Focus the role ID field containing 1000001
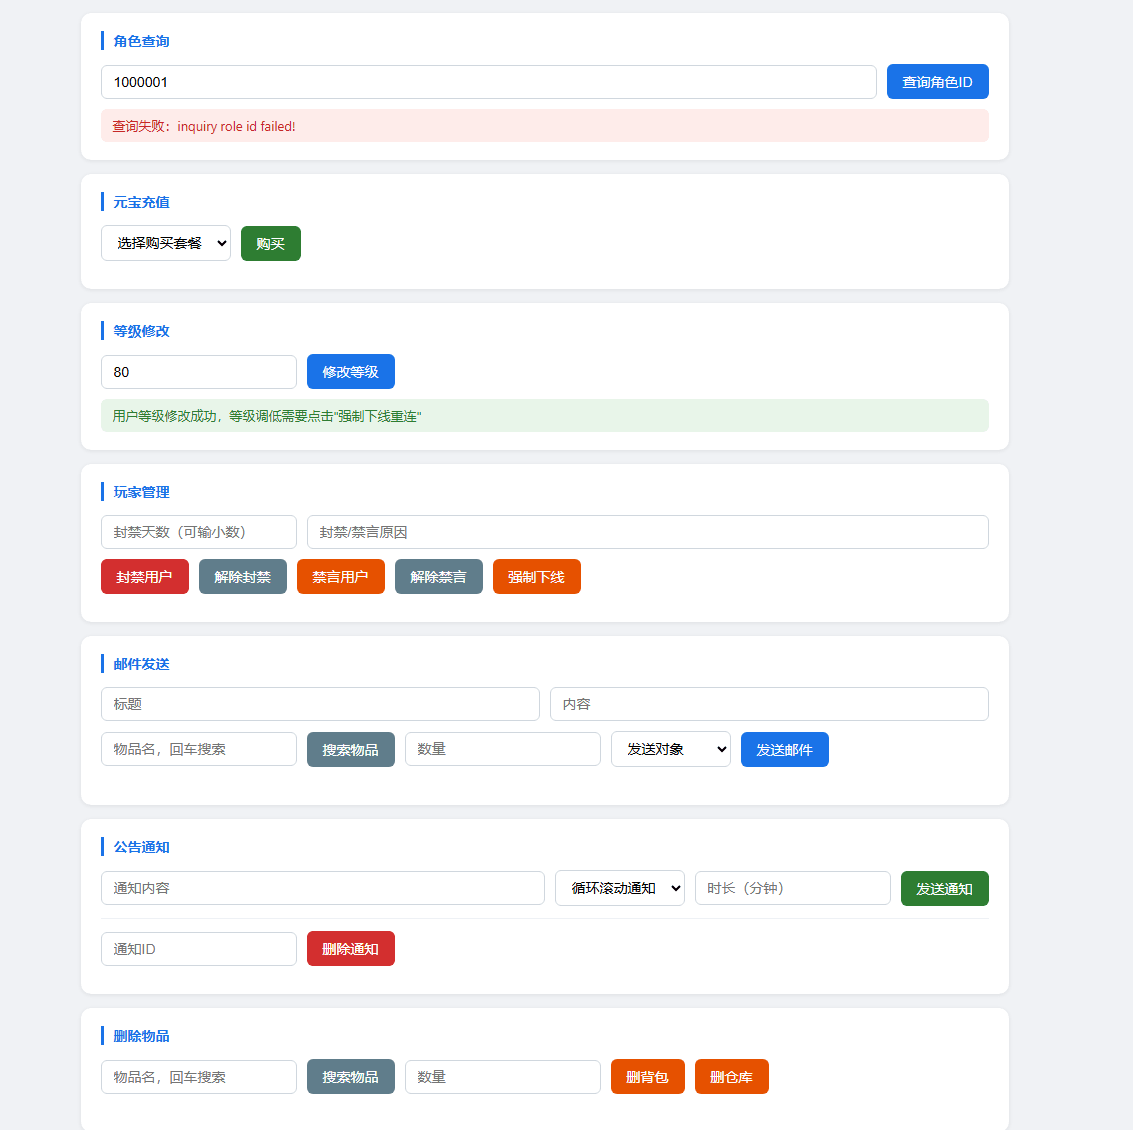This screenshot has width=1133, height=1130. tap(488, 82)
